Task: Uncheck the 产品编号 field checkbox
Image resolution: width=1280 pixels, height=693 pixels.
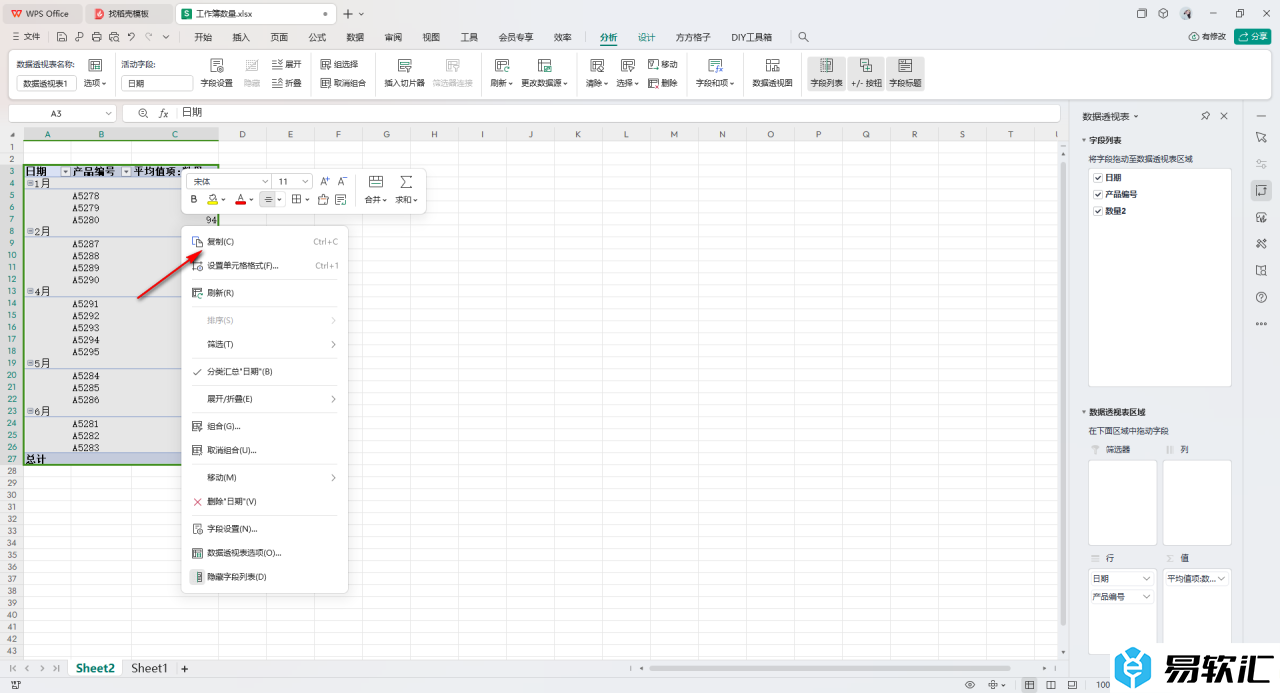Action: tap(1098, 194)
